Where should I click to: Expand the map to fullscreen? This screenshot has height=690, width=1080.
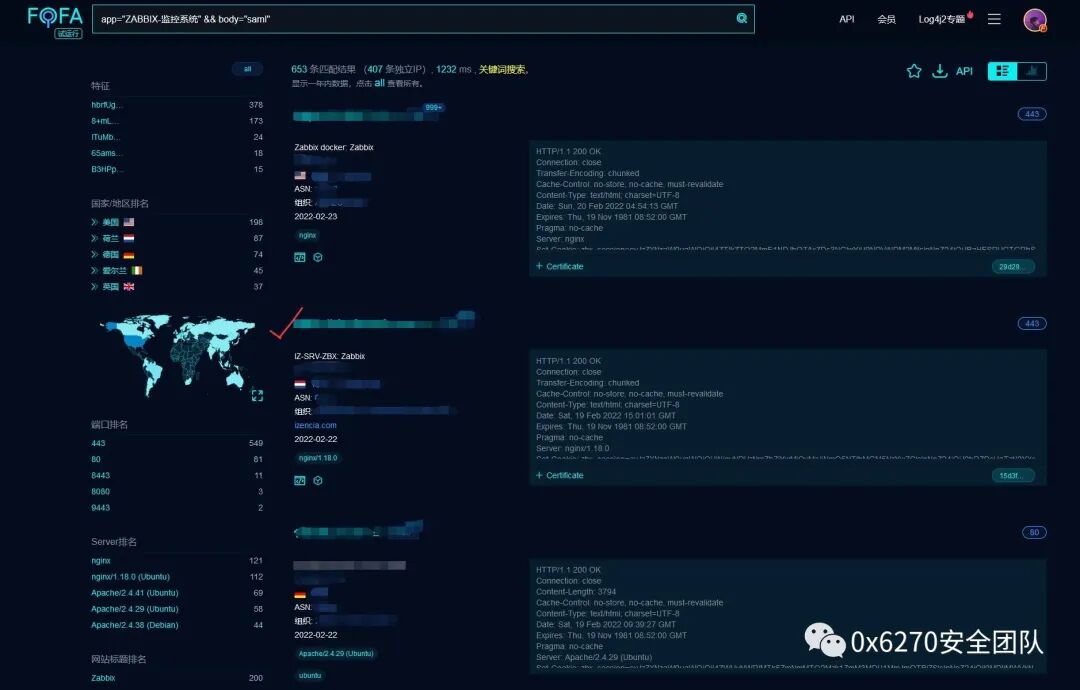click(x=257, y=395)
